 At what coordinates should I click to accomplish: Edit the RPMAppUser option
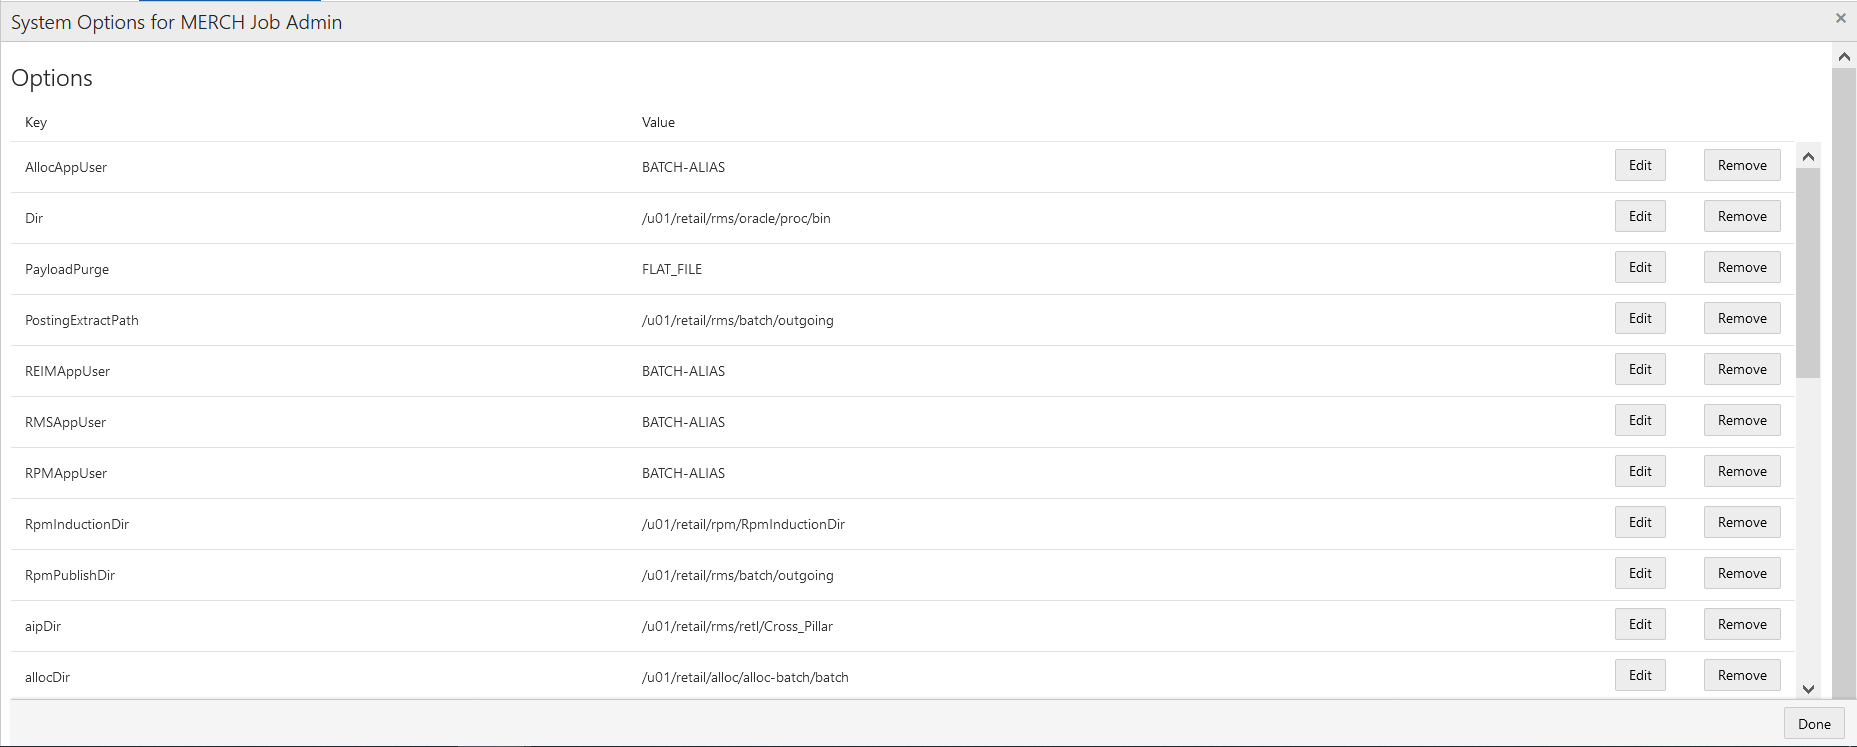1640,471
